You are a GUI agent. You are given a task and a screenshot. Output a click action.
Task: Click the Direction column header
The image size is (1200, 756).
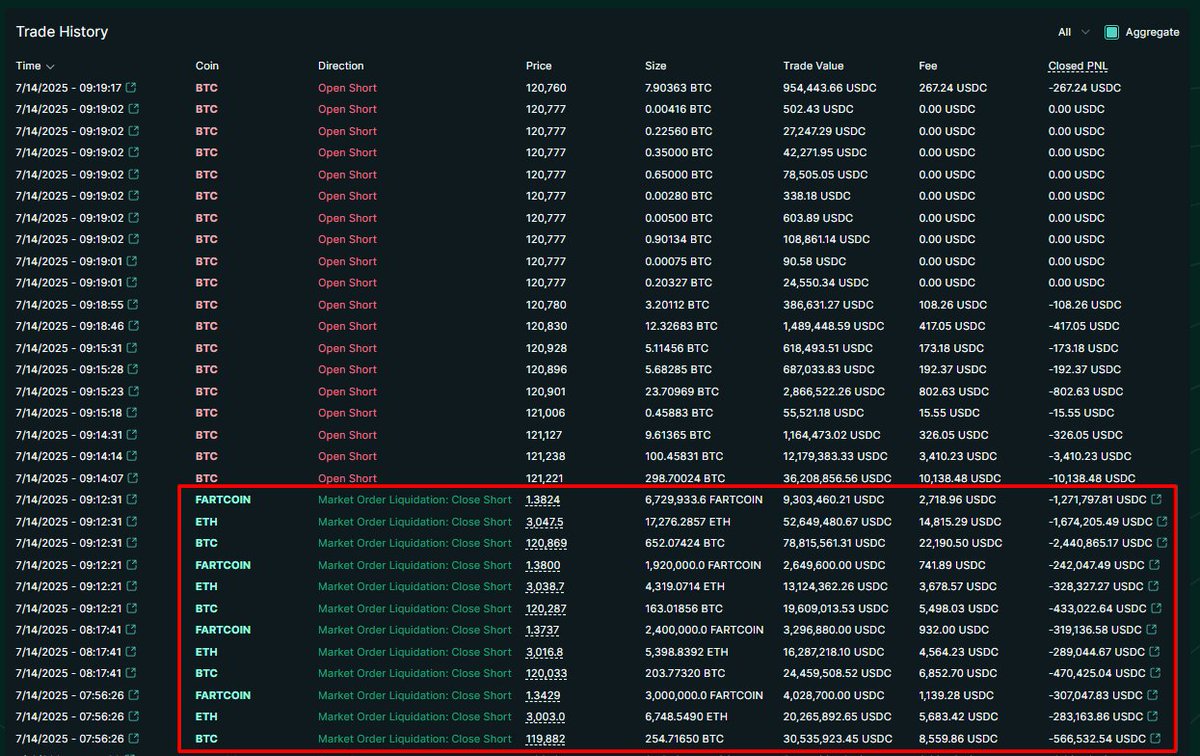pyautogui.click(x=341, y=66)
